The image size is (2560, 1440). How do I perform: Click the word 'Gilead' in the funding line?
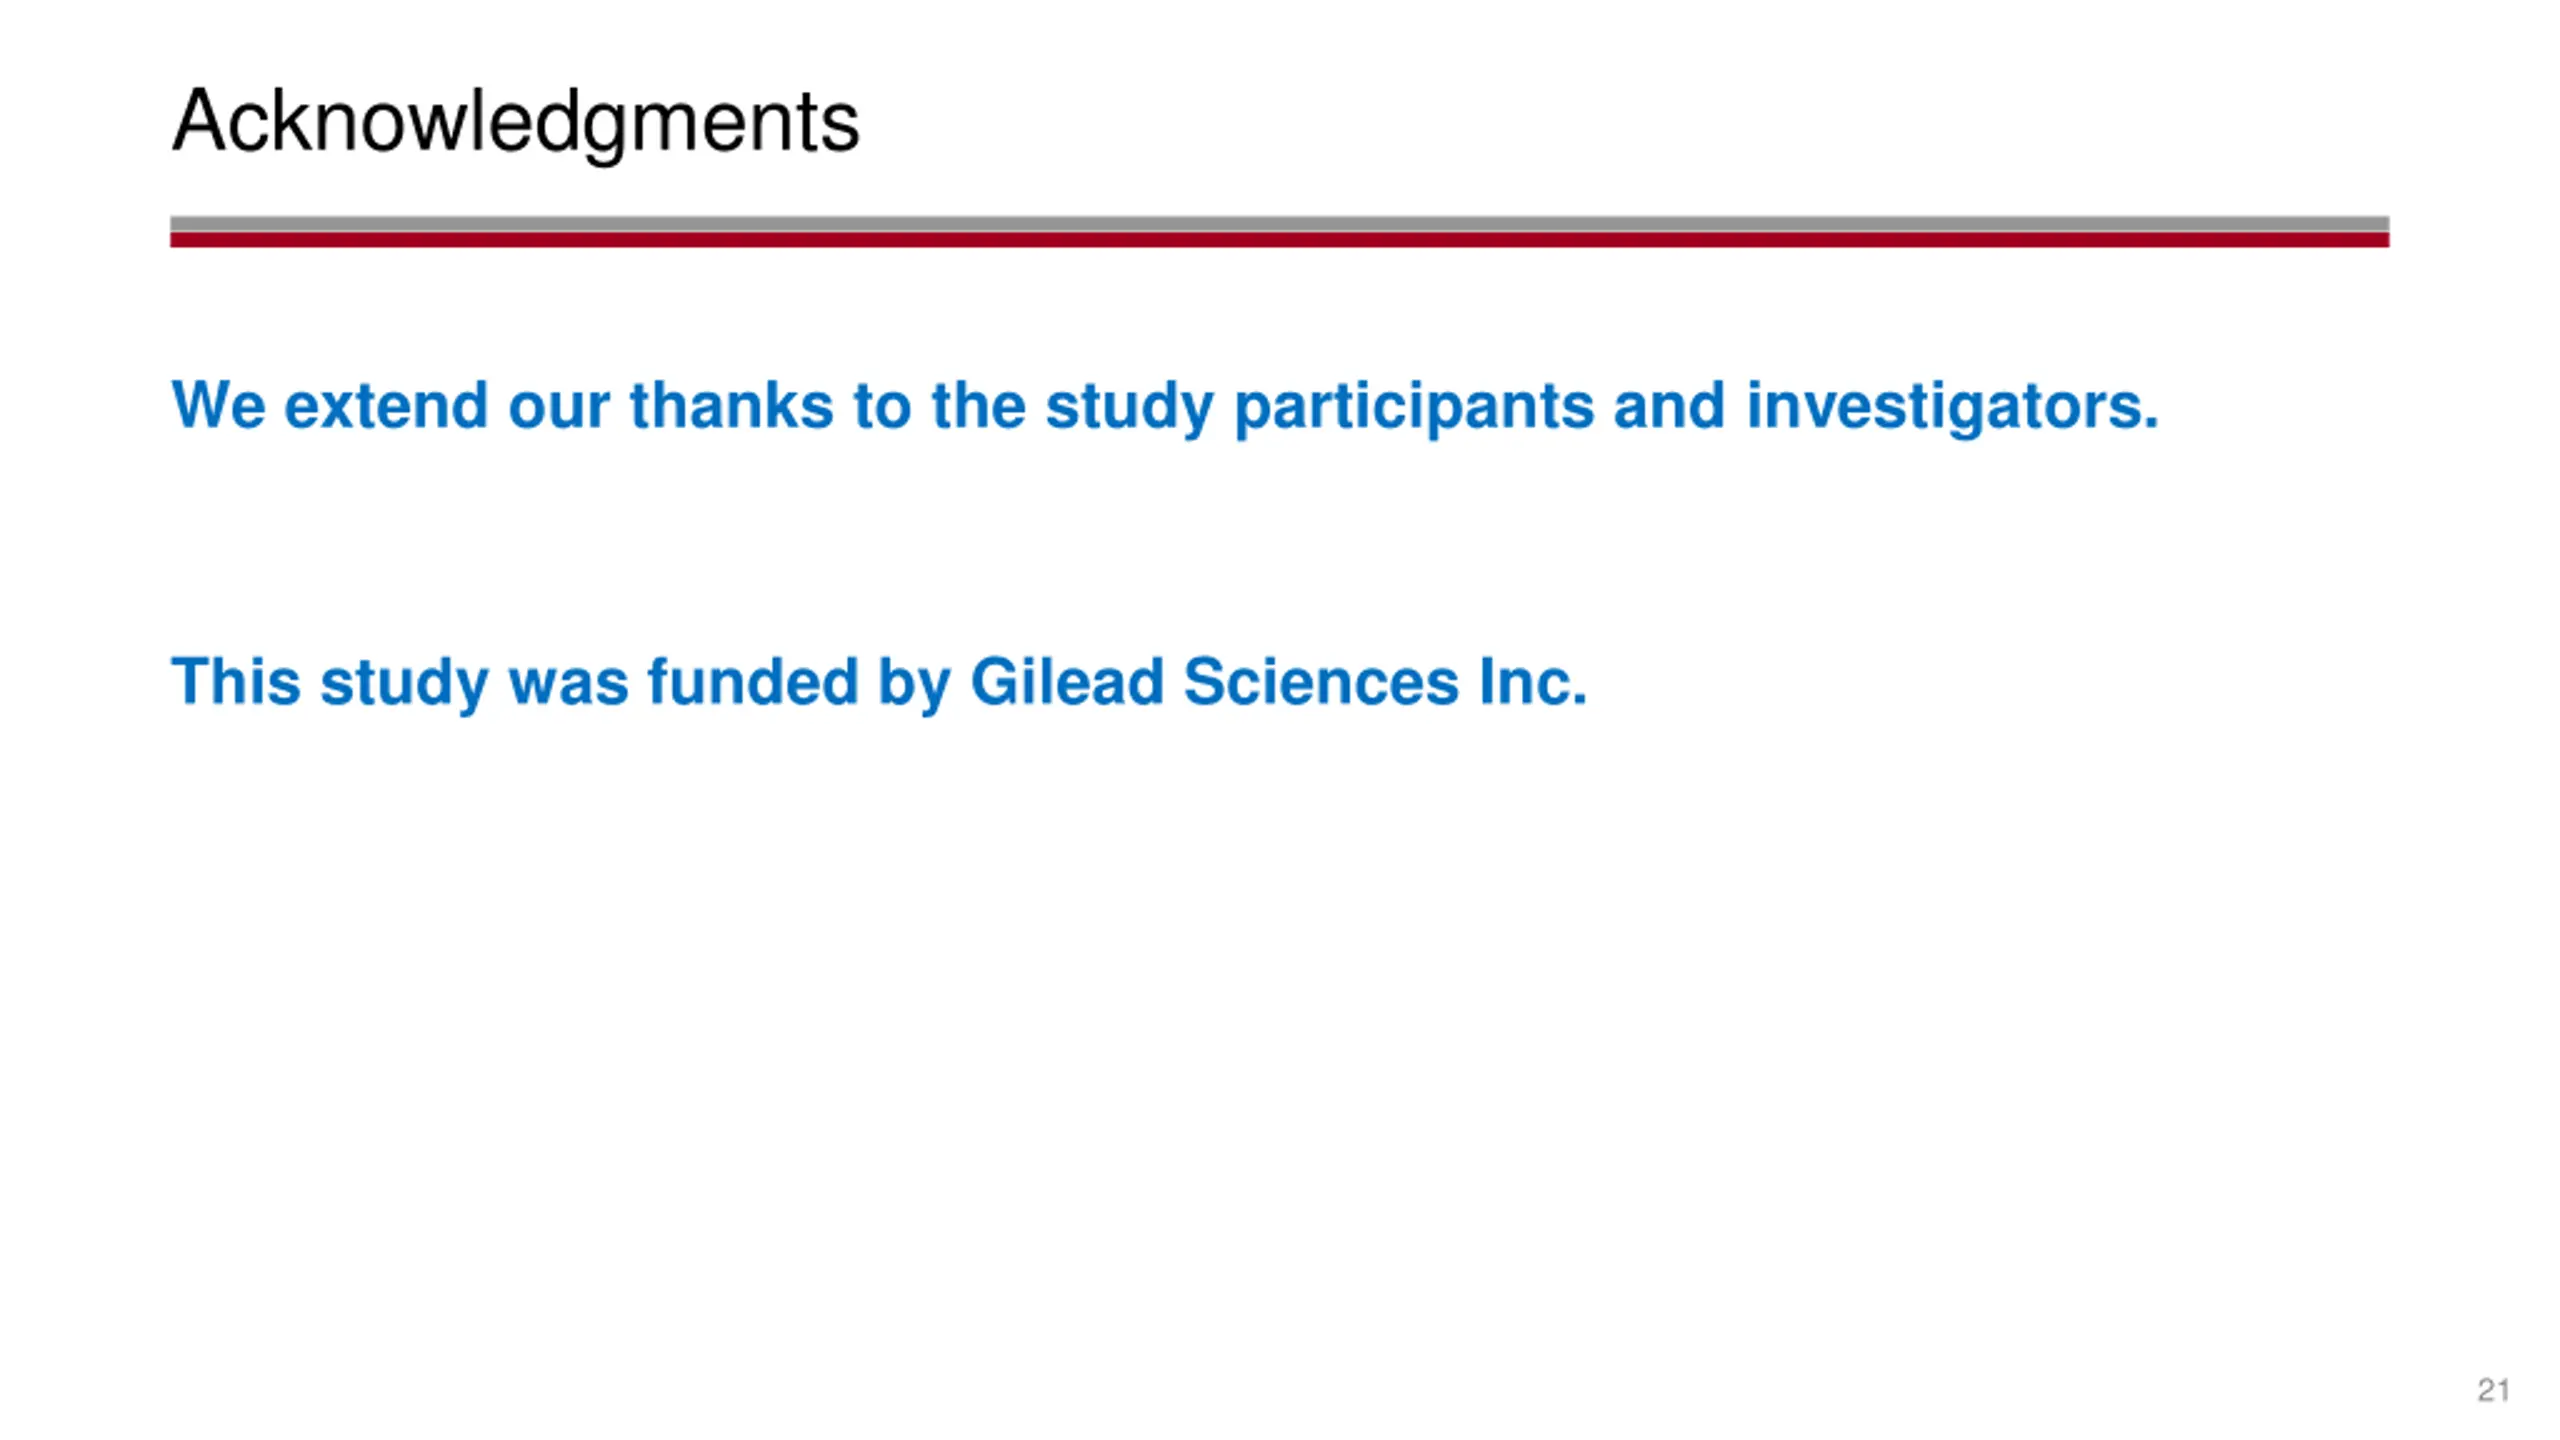(1066, 682)
